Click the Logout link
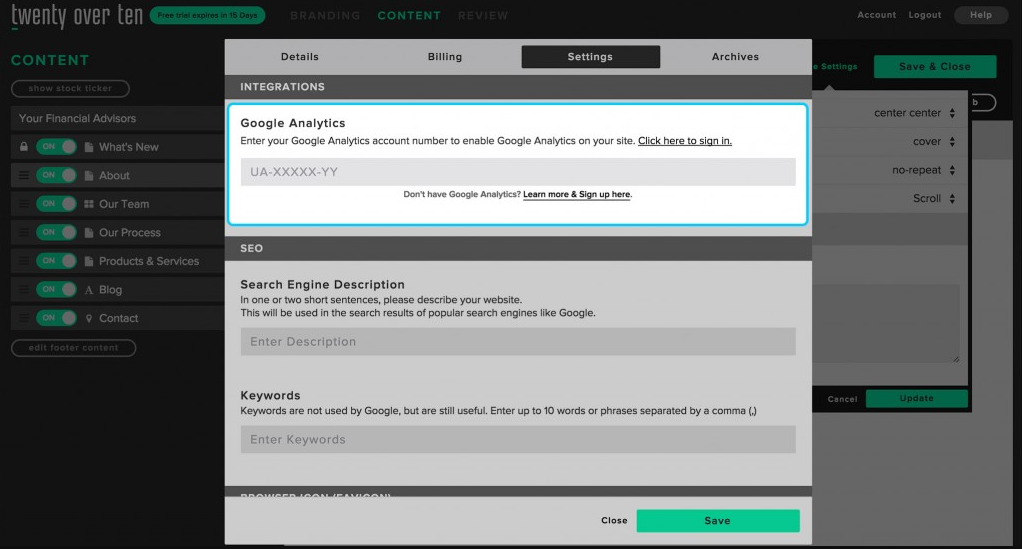 pyautogui.click(x=925, y=15)
